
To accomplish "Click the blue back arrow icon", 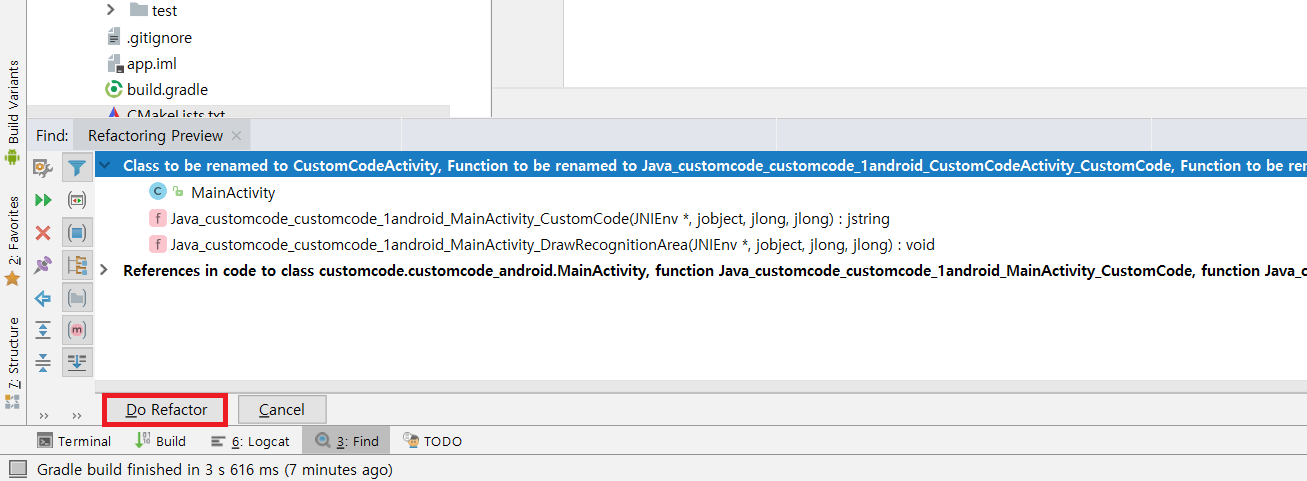I will 43,298.
